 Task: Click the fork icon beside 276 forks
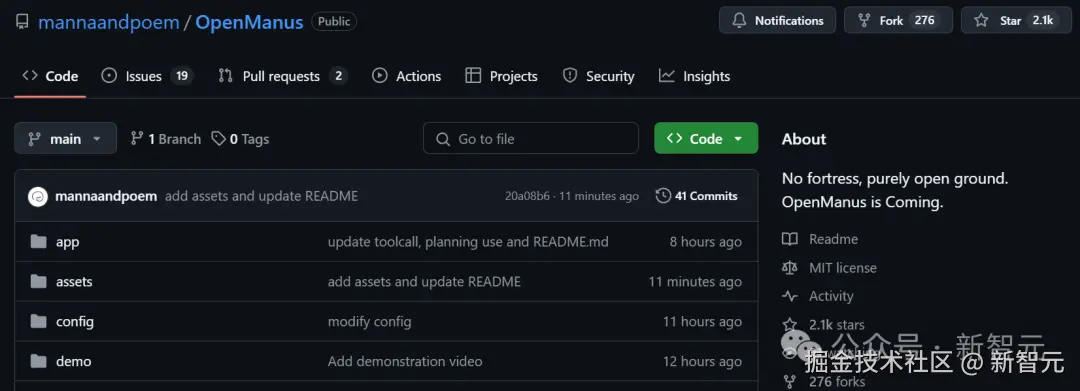[x=789, y=381]
